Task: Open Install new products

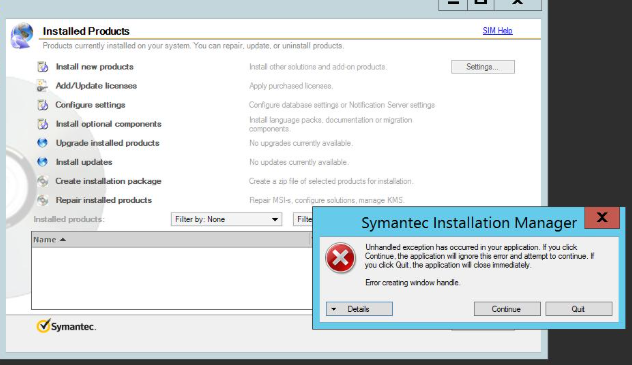Action: coord(95,67)
